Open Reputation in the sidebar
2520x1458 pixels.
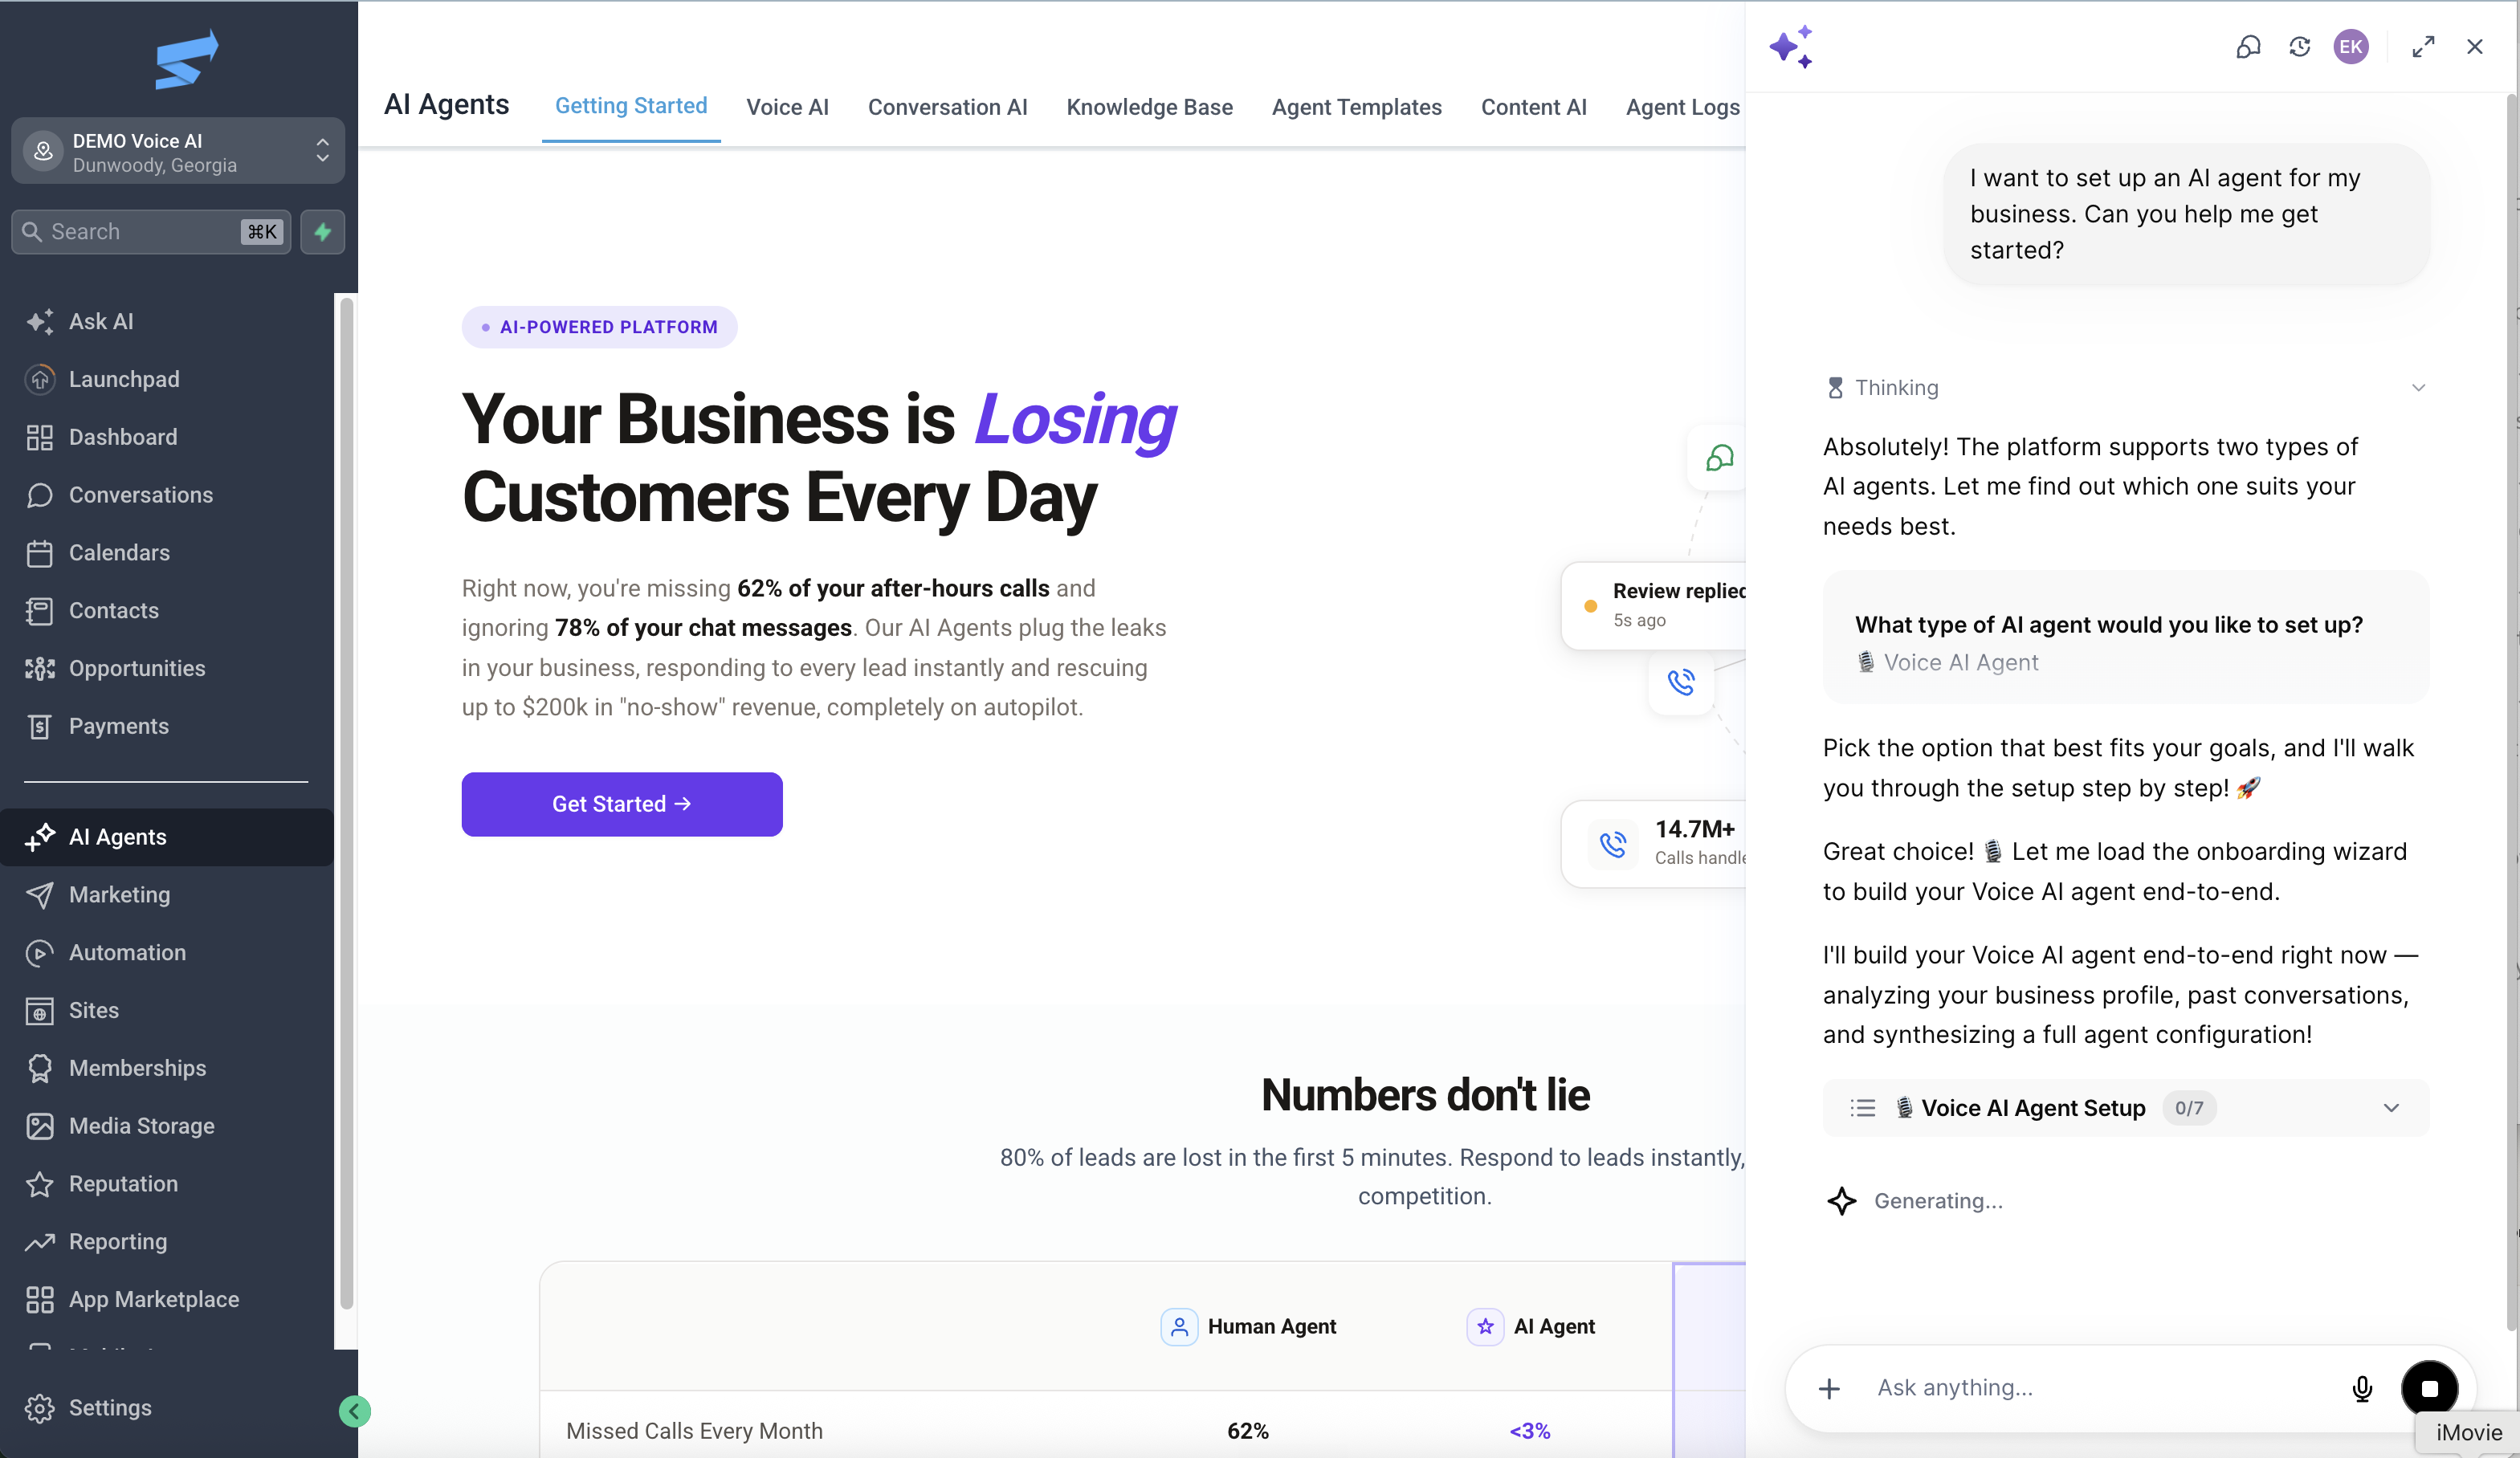pos(123,1183)
